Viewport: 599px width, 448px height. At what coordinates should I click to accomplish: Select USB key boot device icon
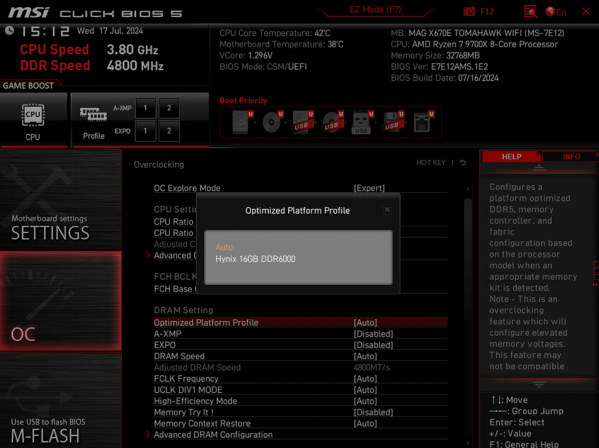[363, 122]
